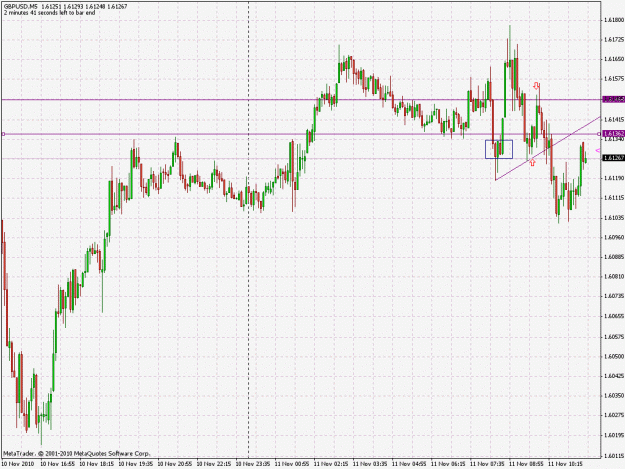Click the 1.60500 price axis label
The height and width of the screenshot is (469, 625).
(614, 357)
